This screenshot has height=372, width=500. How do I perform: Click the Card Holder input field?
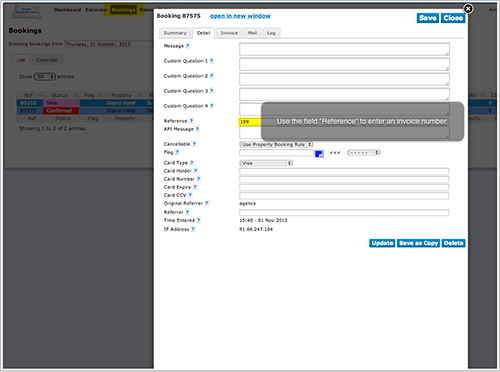[x=344, y=172]
